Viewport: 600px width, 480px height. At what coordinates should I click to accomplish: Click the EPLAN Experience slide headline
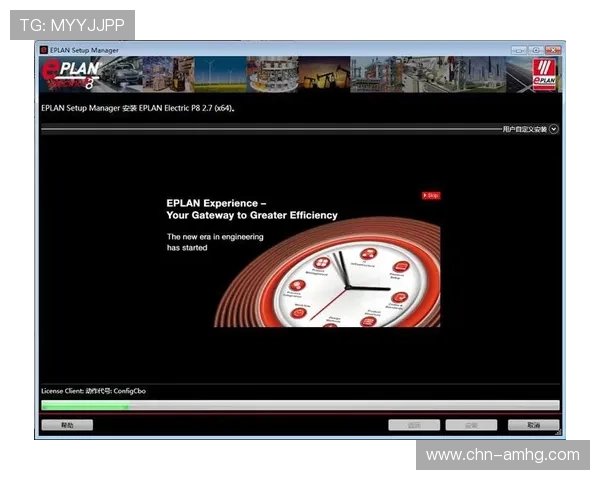point(252,209)
